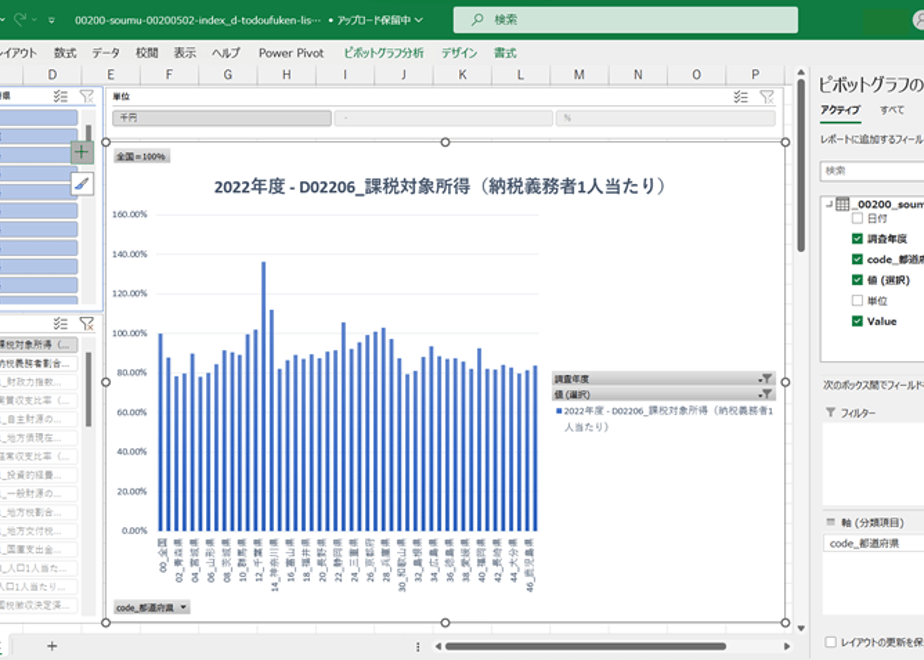The height and width of the screenshot is (660, 924).
Task: Open the chart styles paintbrush button
Action: pos(82,184)
